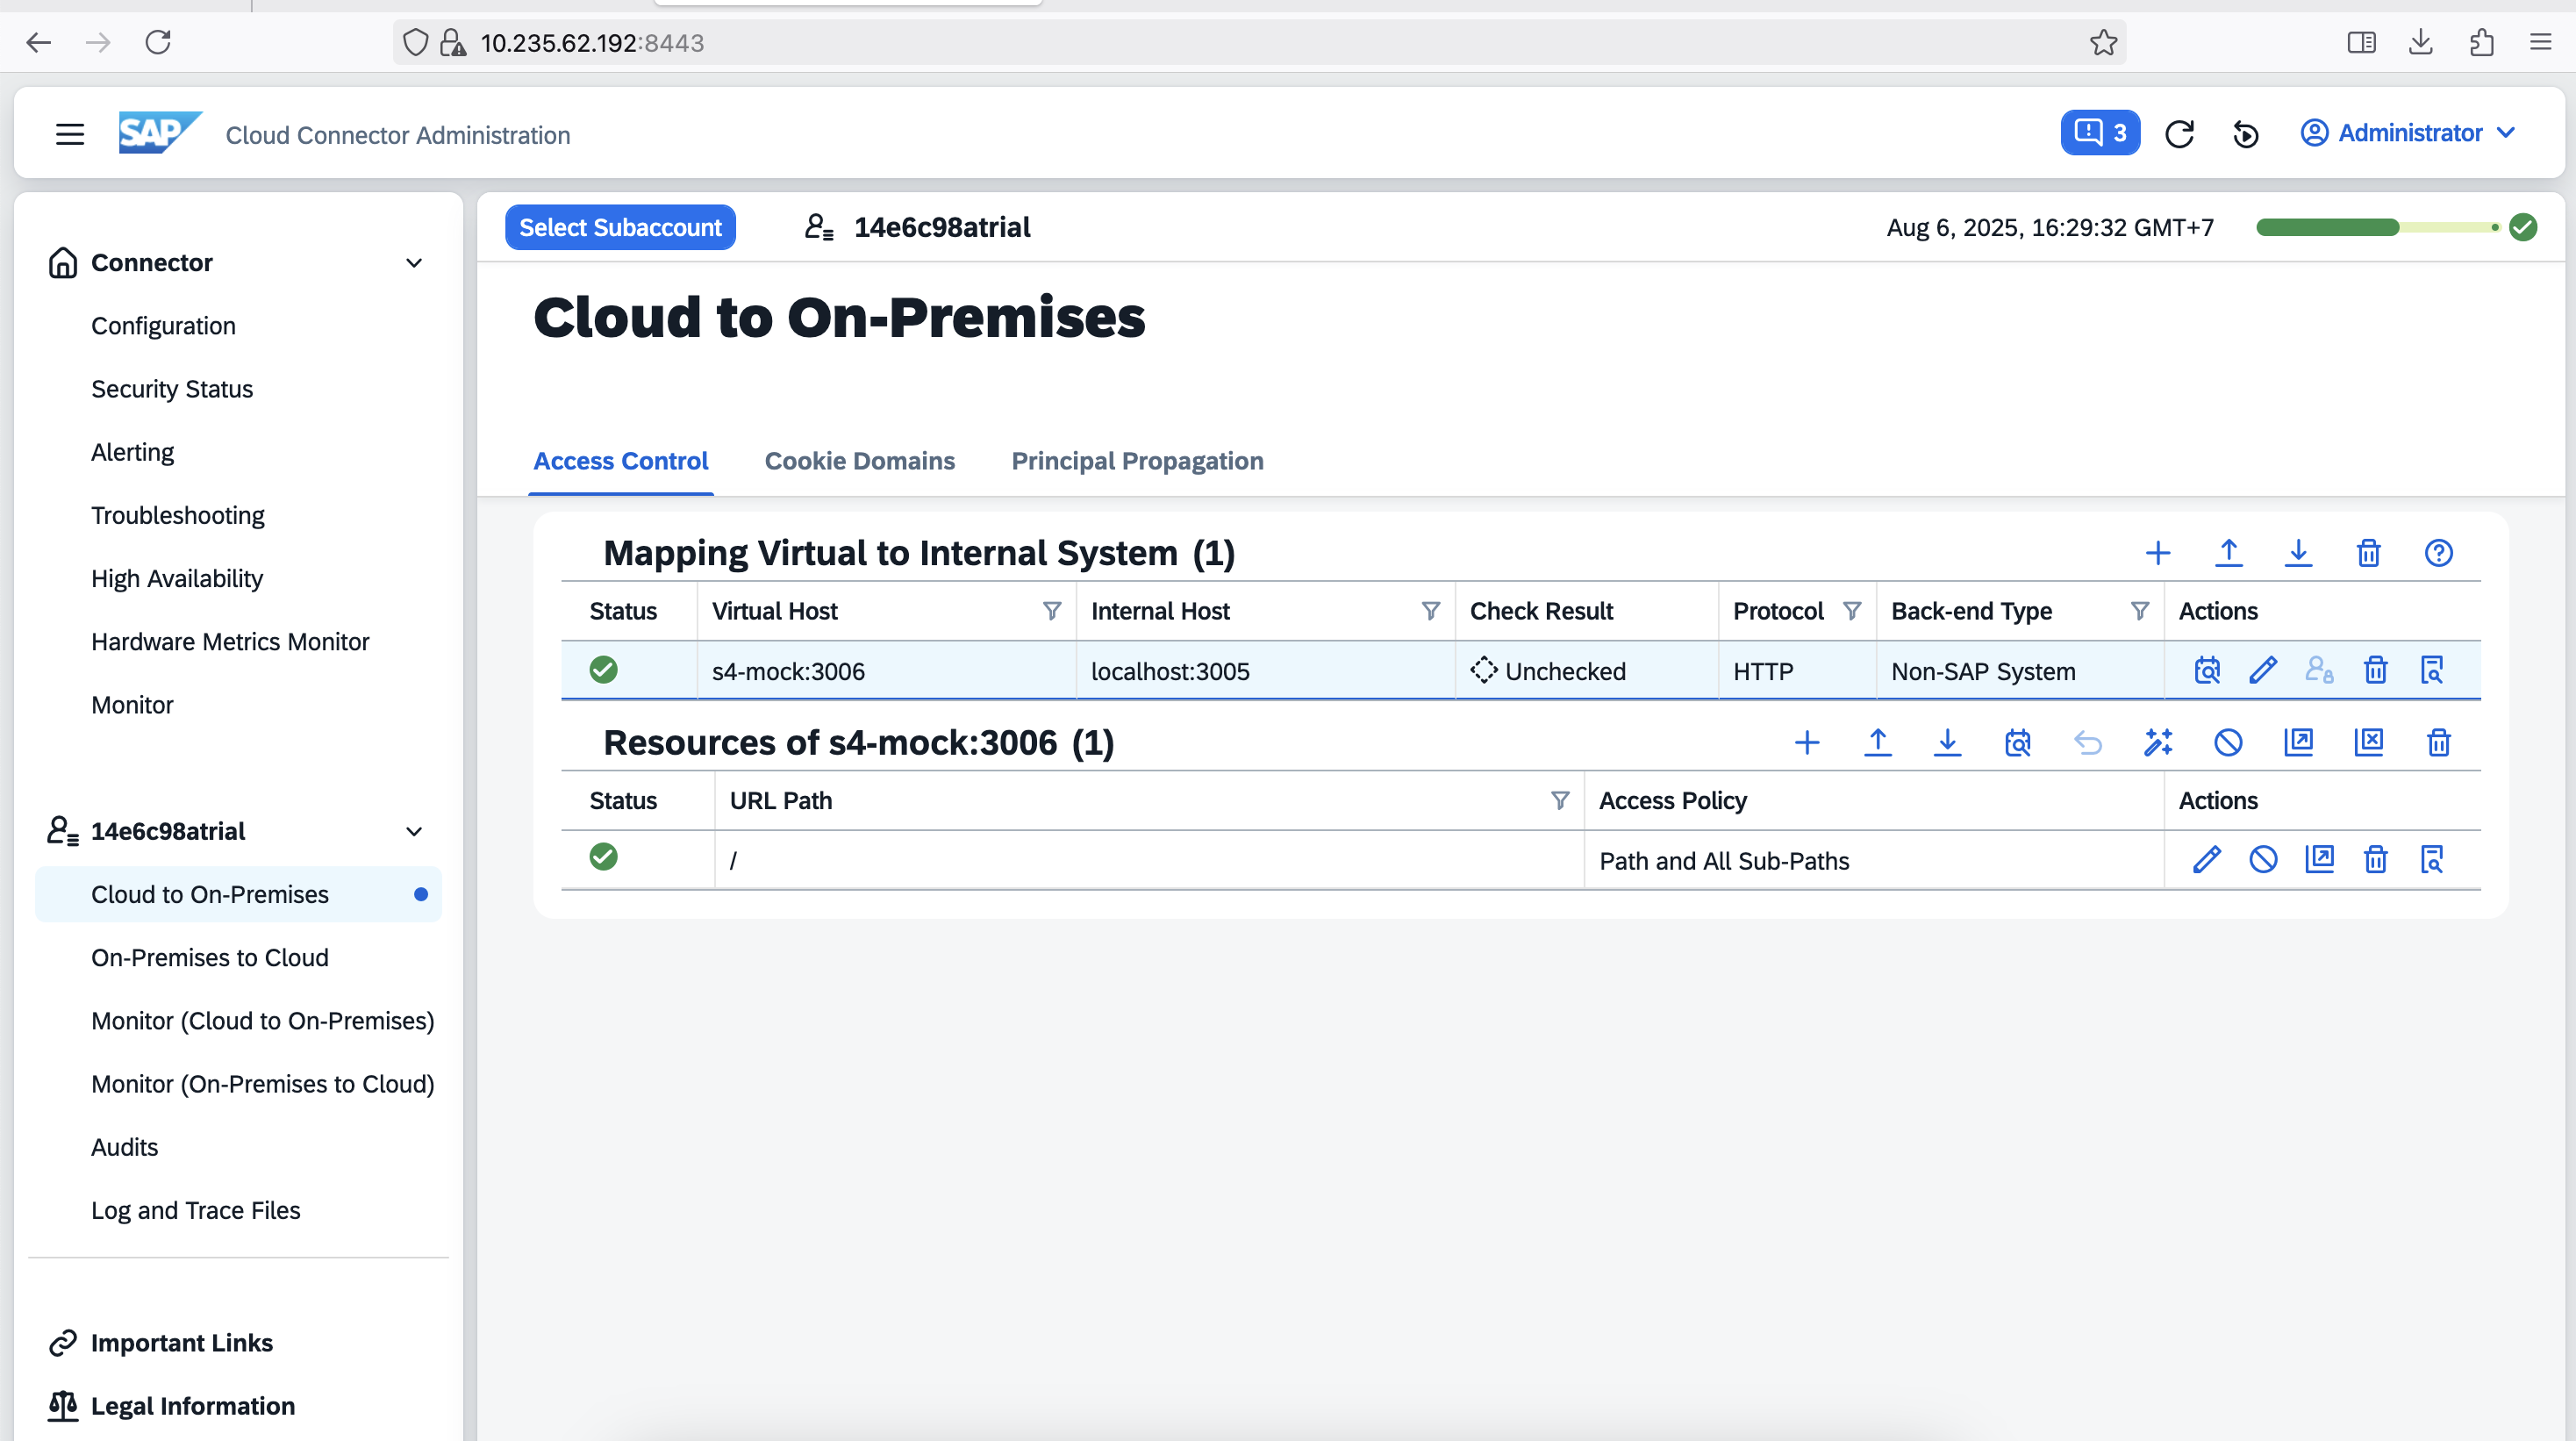This screenshot has width=2576, height=1441.
Task: Open Monitor (Cloud to On-Premises)
Action: (263, 1021)
